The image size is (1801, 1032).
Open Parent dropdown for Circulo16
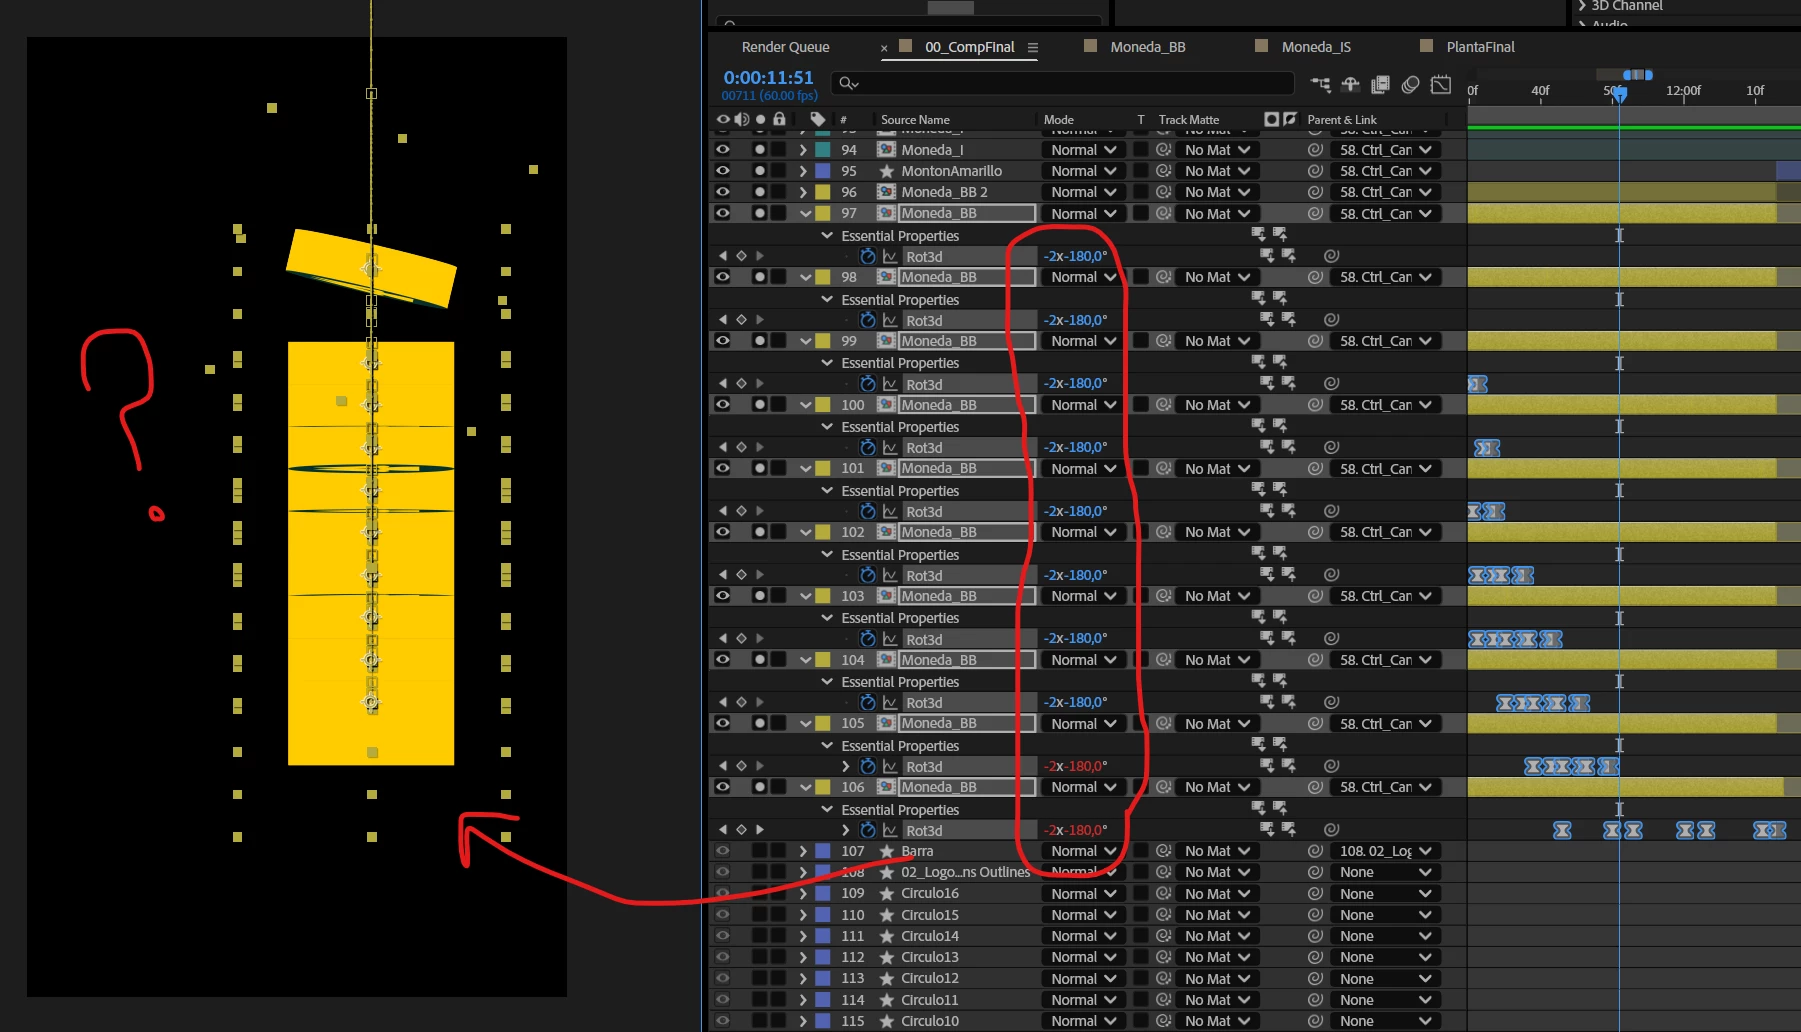pyautogui.click(x=1385, y=893)
